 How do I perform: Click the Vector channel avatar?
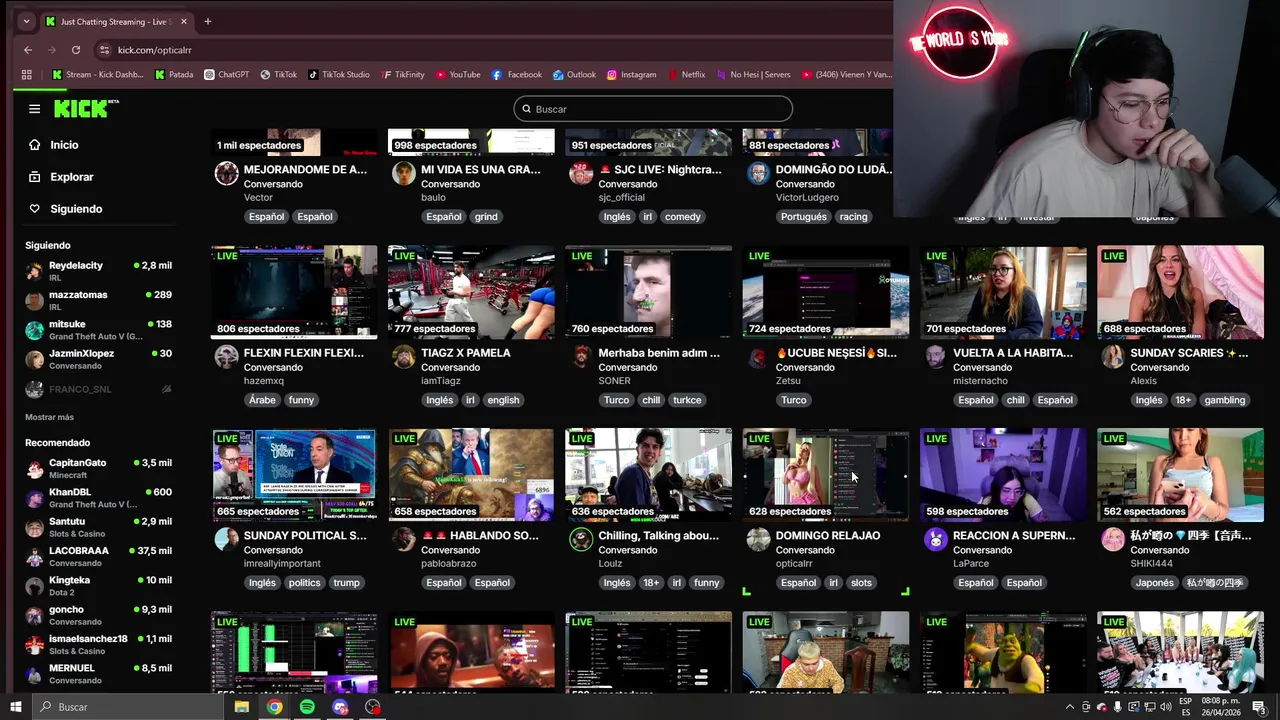click(227, 174)
